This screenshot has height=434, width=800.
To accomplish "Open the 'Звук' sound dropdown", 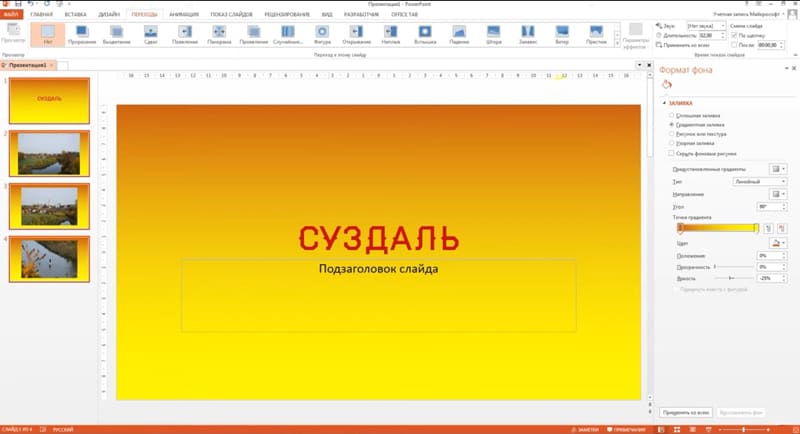I will (x=706, y=25).
